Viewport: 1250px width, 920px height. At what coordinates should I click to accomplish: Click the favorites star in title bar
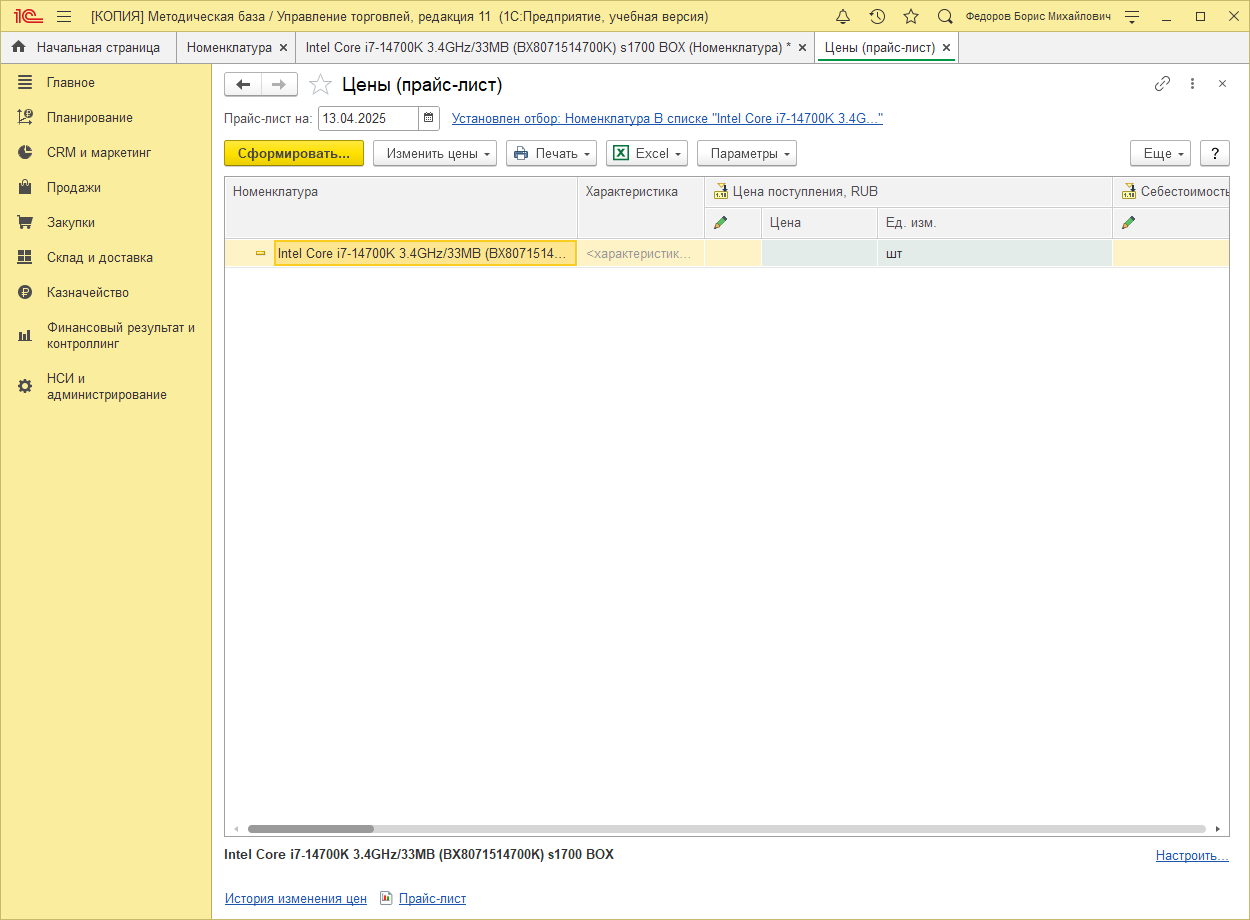point(911,17)
